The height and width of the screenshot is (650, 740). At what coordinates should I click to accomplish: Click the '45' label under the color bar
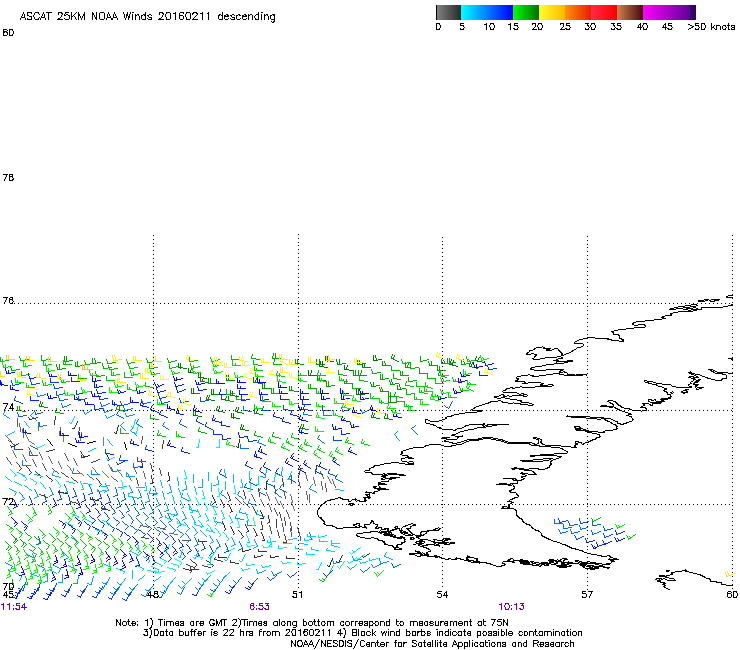[667, 27]
